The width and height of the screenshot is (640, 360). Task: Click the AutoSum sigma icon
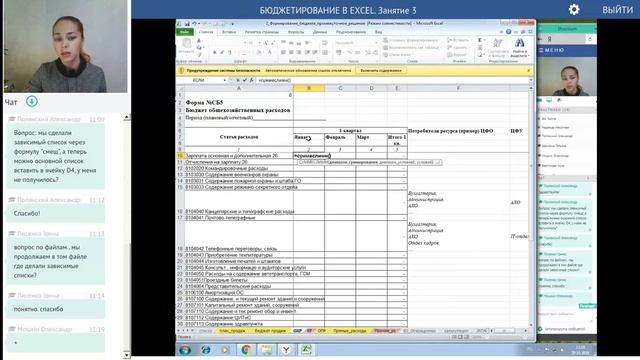coord(480,40)
